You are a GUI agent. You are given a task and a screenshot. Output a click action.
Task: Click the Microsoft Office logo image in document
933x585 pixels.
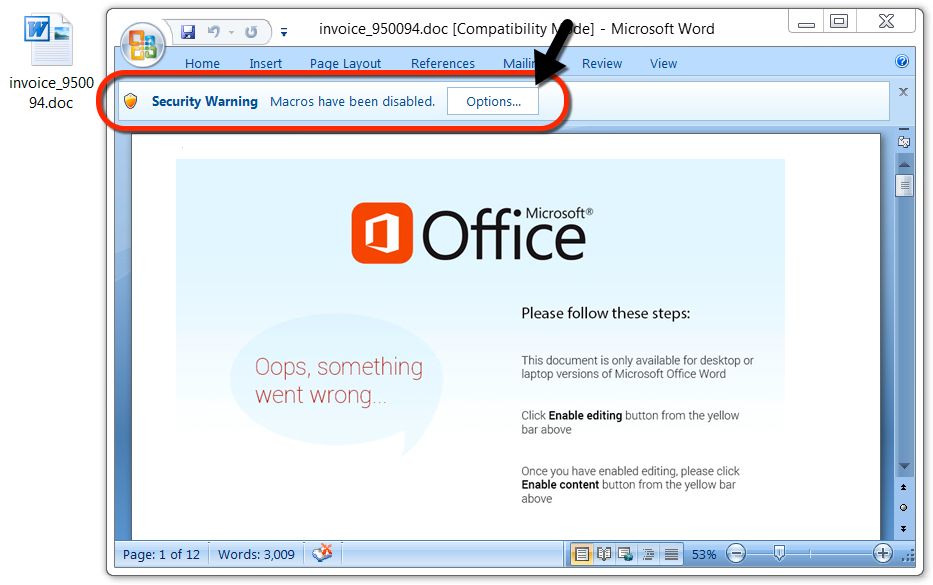pyautogui.click(x=472, y=233)
